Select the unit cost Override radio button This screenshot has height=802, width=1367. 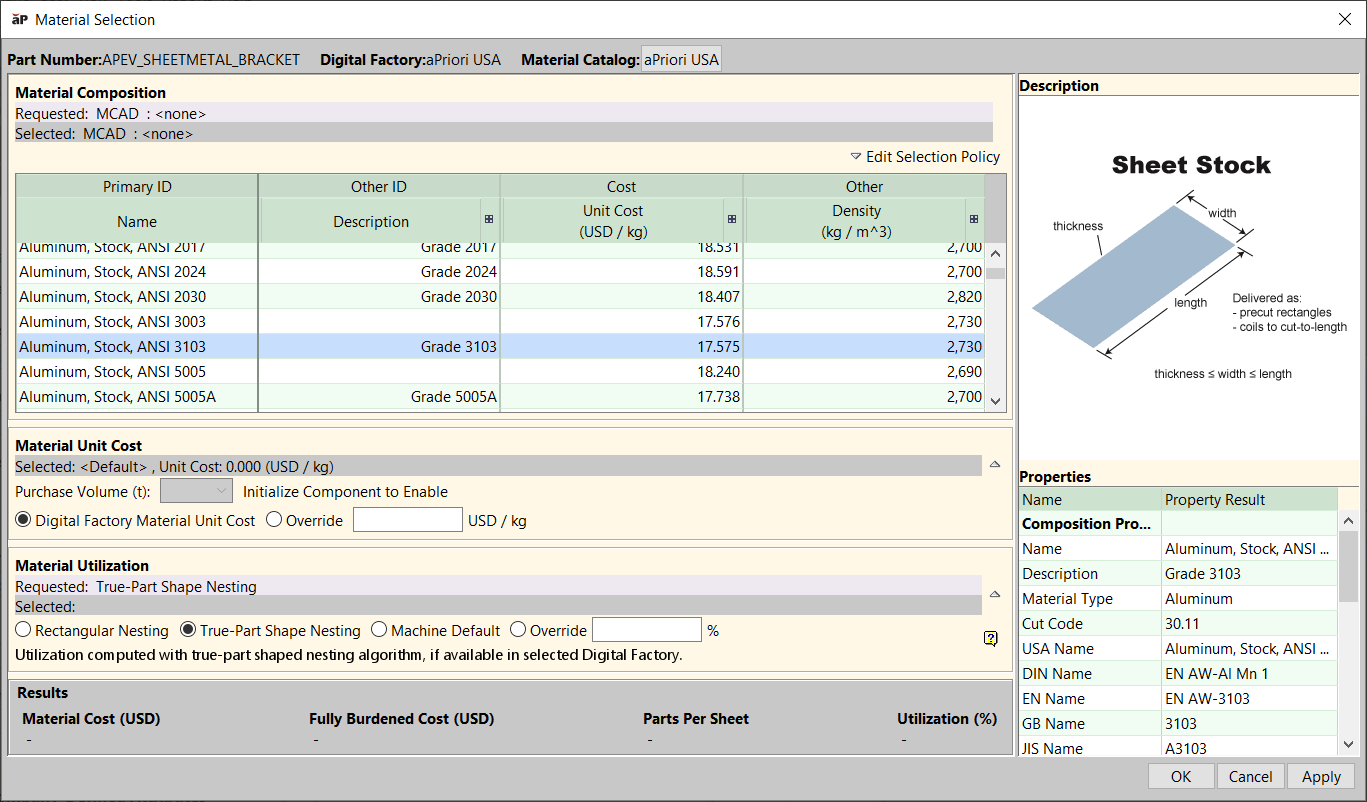274,521
